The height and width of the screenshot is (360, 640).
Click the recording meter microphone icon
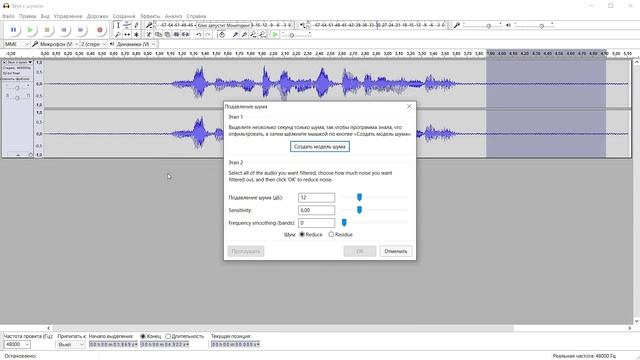point(149,25)
